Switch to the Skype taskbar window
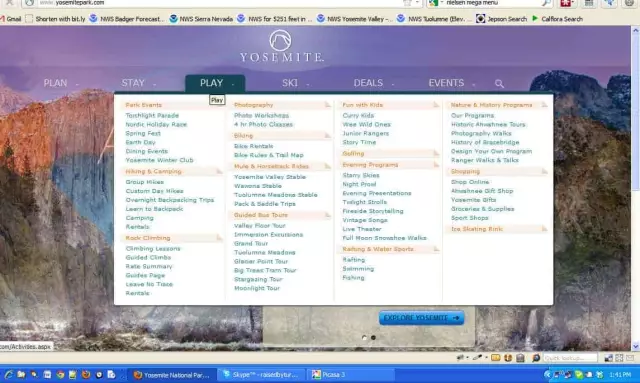The width and height of the screenshot is (640, 383). coord(261,375)
